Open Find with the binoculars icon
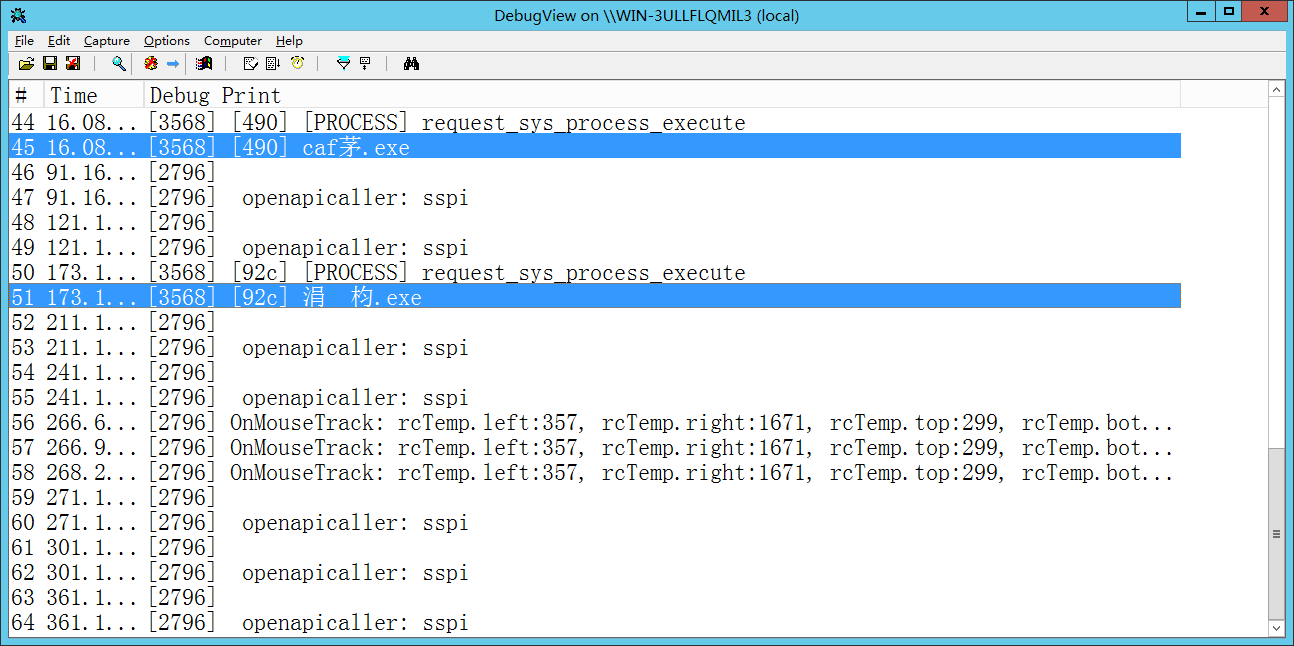 (x=411, y=63)
